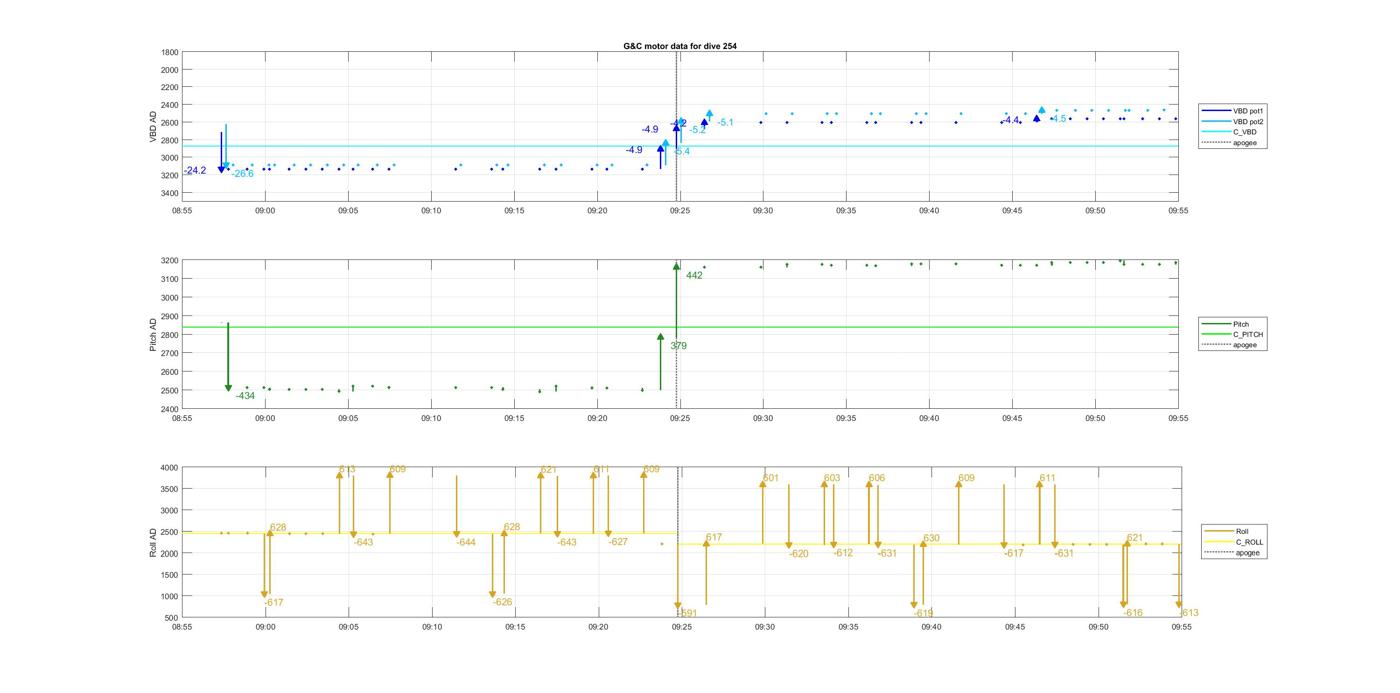Click the '-4.4' VBD data label
Viewport: 1400px width, 693px height.
pos(1011,121)
